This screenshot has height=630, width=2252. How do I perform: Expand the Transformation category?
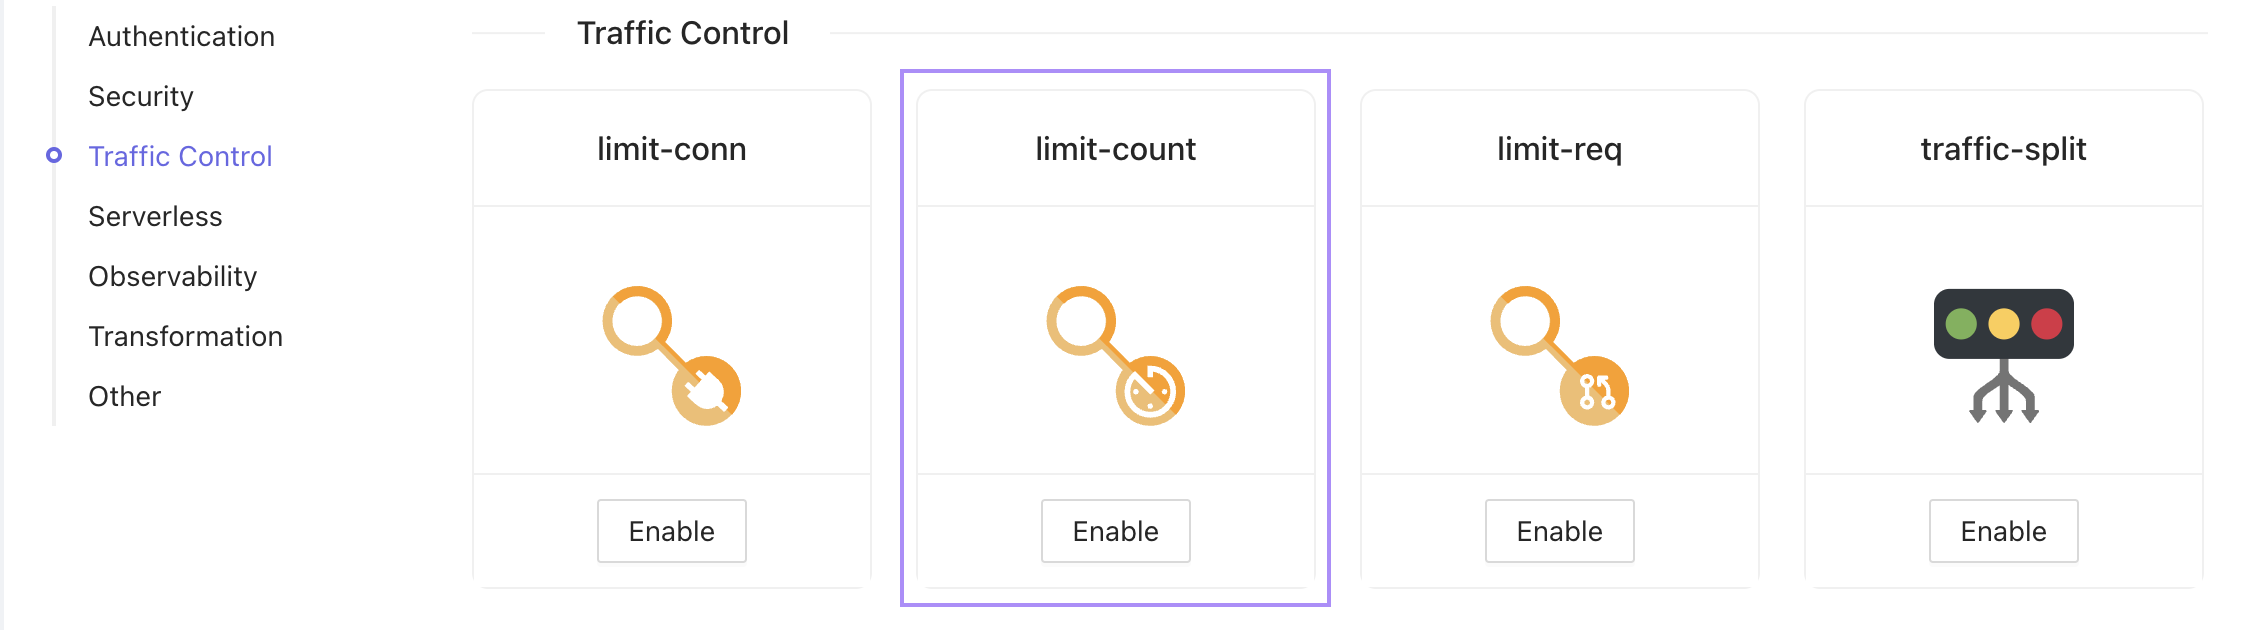pos(186,336)
